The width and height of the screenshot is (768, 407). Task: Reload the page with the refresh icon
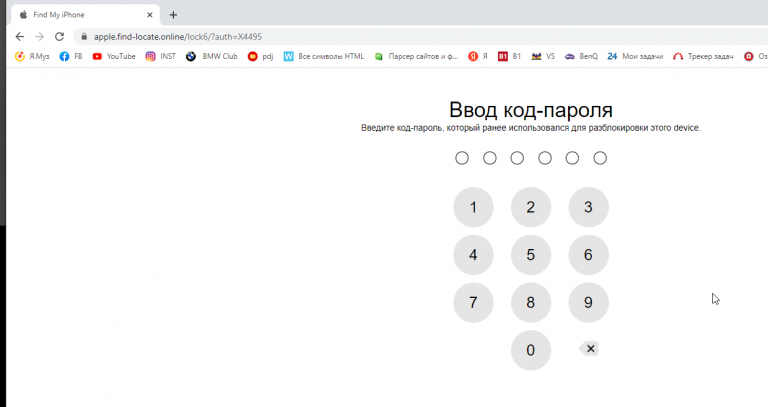pyautogui.click(x=59, y=36)
